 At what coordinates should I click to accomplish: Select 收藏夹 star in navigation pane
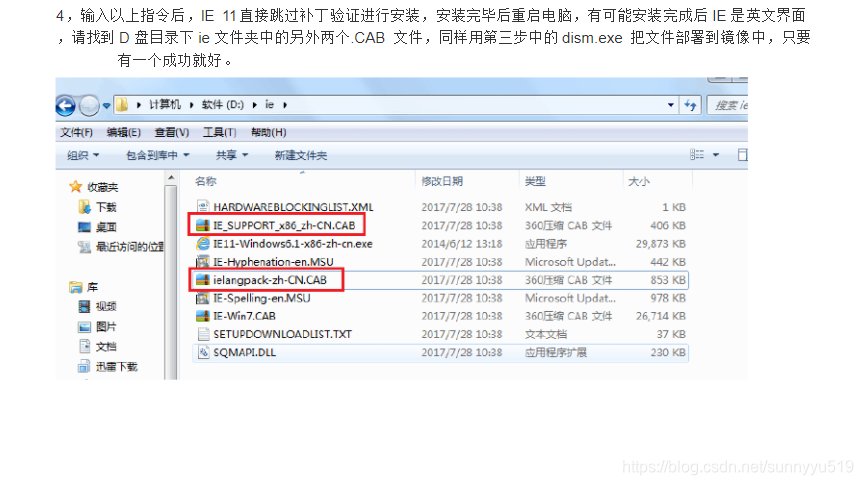[75, 187]
